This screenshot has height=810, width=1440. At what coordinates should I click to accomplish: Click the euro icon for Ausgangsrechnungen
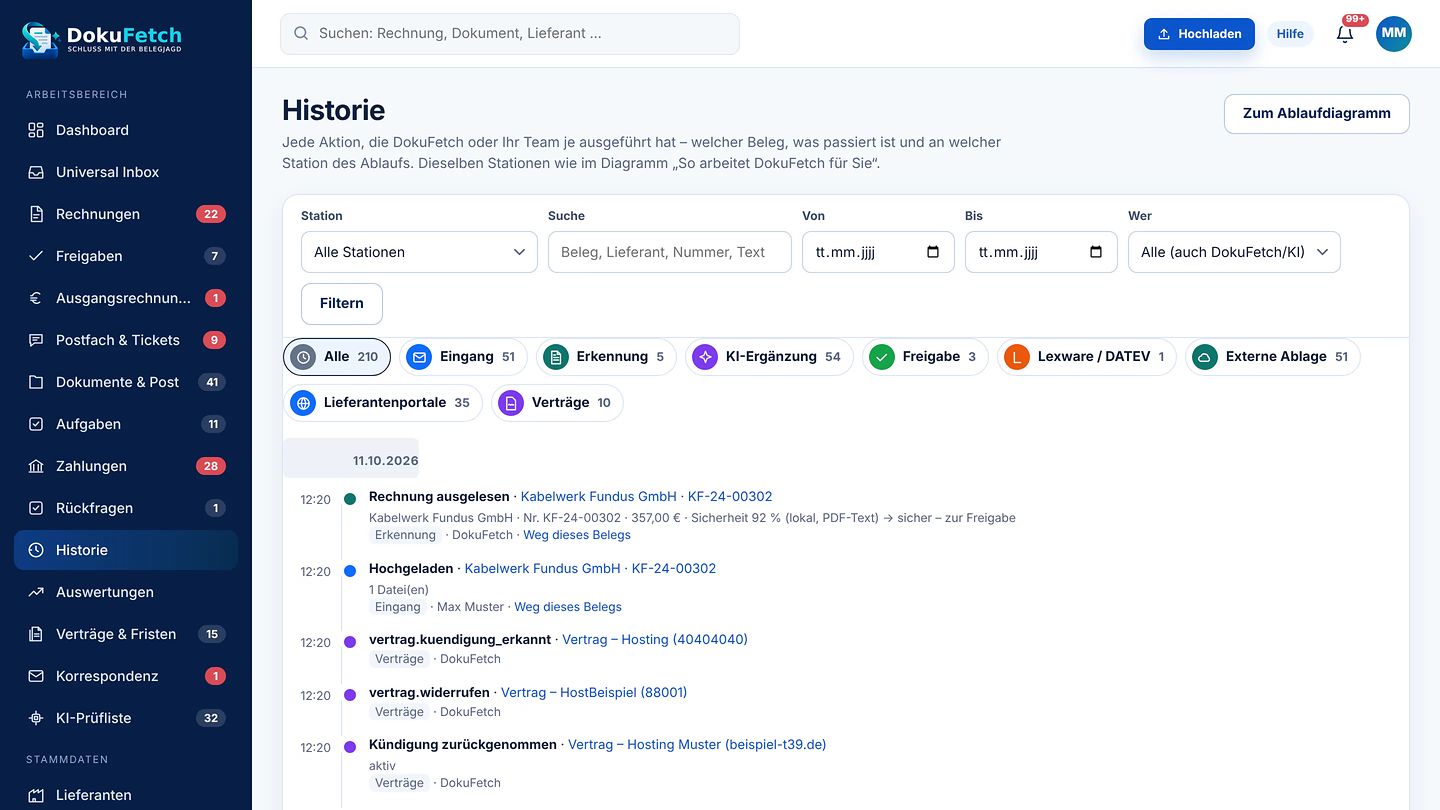pyautogui.click(x=36, y=298)
